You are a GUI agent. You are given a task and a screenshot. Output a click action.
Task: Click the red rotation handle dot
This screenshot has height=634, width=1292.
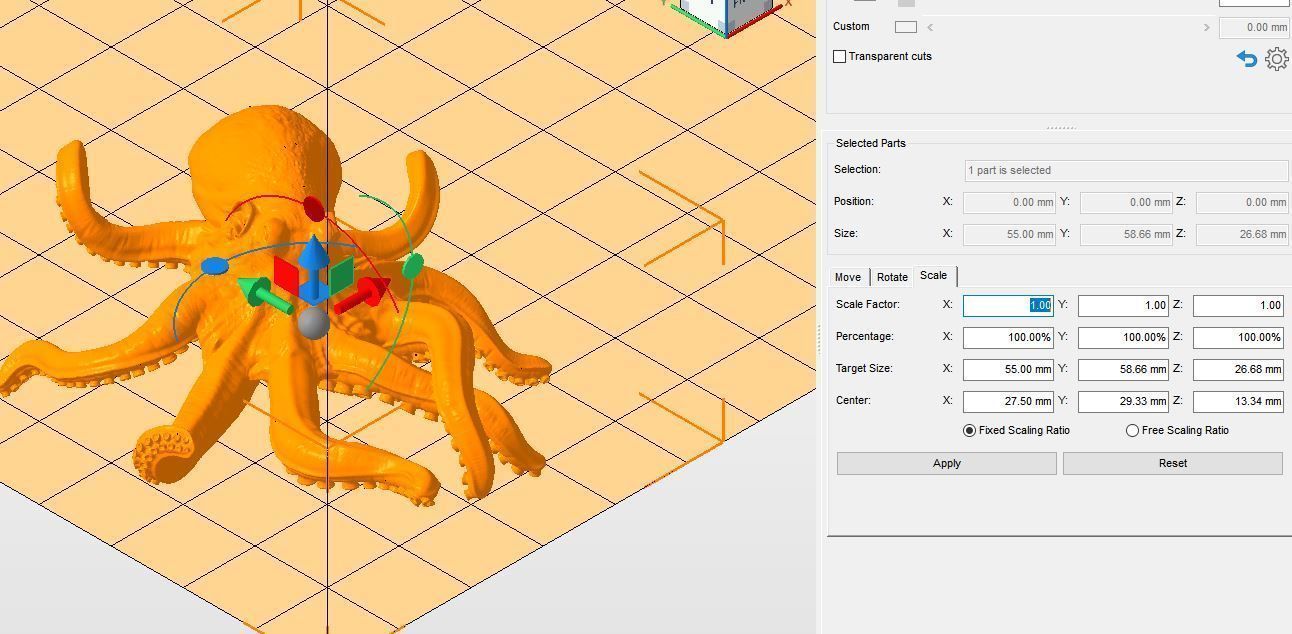tap(314, 210)
